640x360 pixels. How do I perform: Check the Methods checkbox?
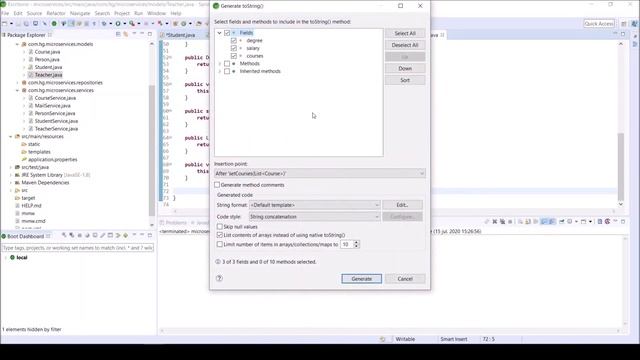(x=227, y=64)
